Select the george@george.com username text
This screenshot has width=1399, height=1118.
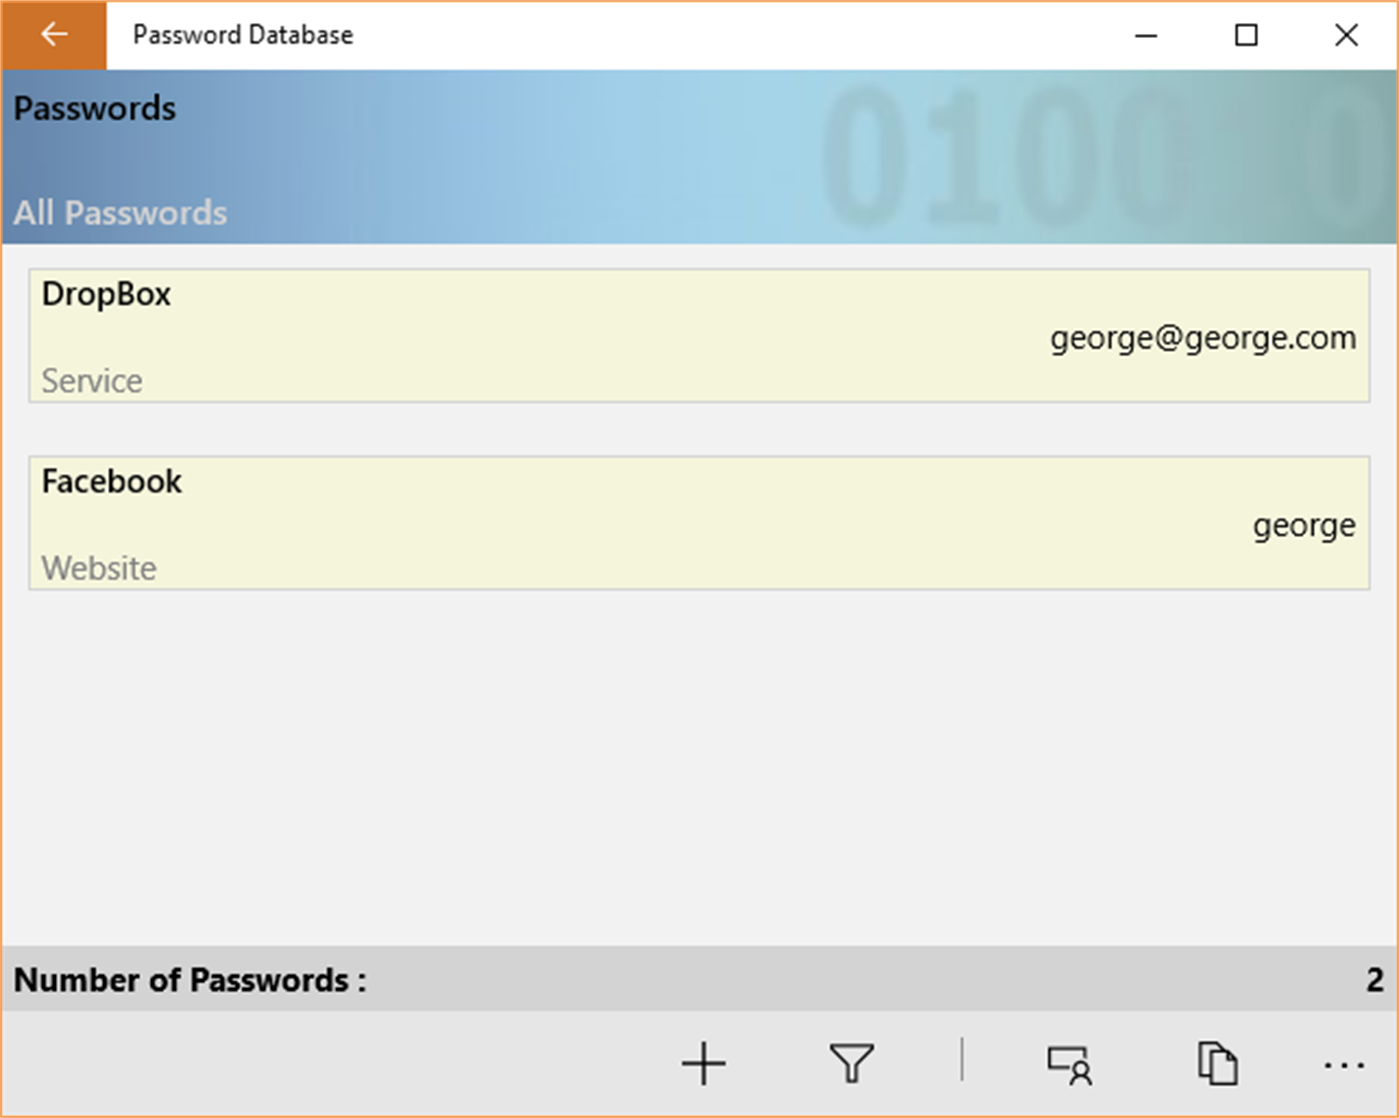click(x=1202, y=338)
